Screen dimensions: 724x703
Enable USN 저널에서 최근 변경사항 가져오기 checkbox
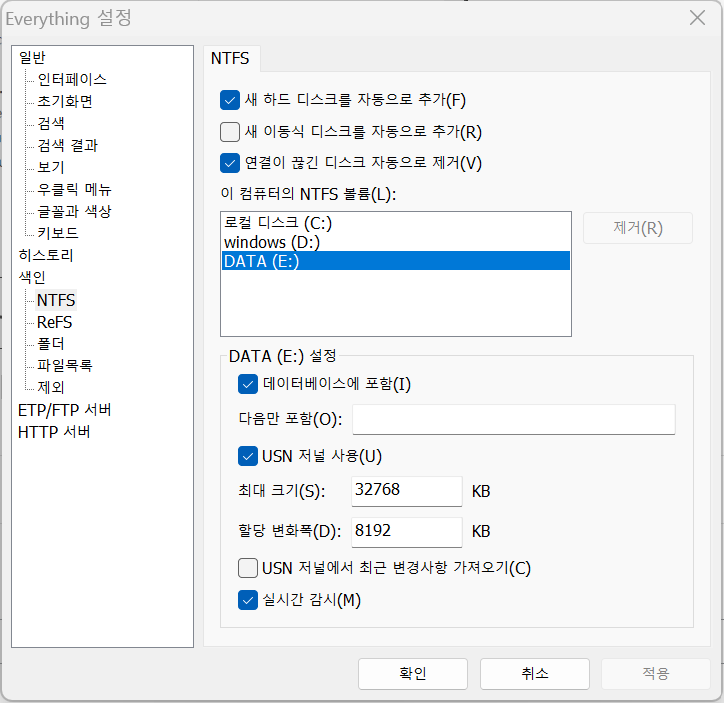tap(248, 568)
